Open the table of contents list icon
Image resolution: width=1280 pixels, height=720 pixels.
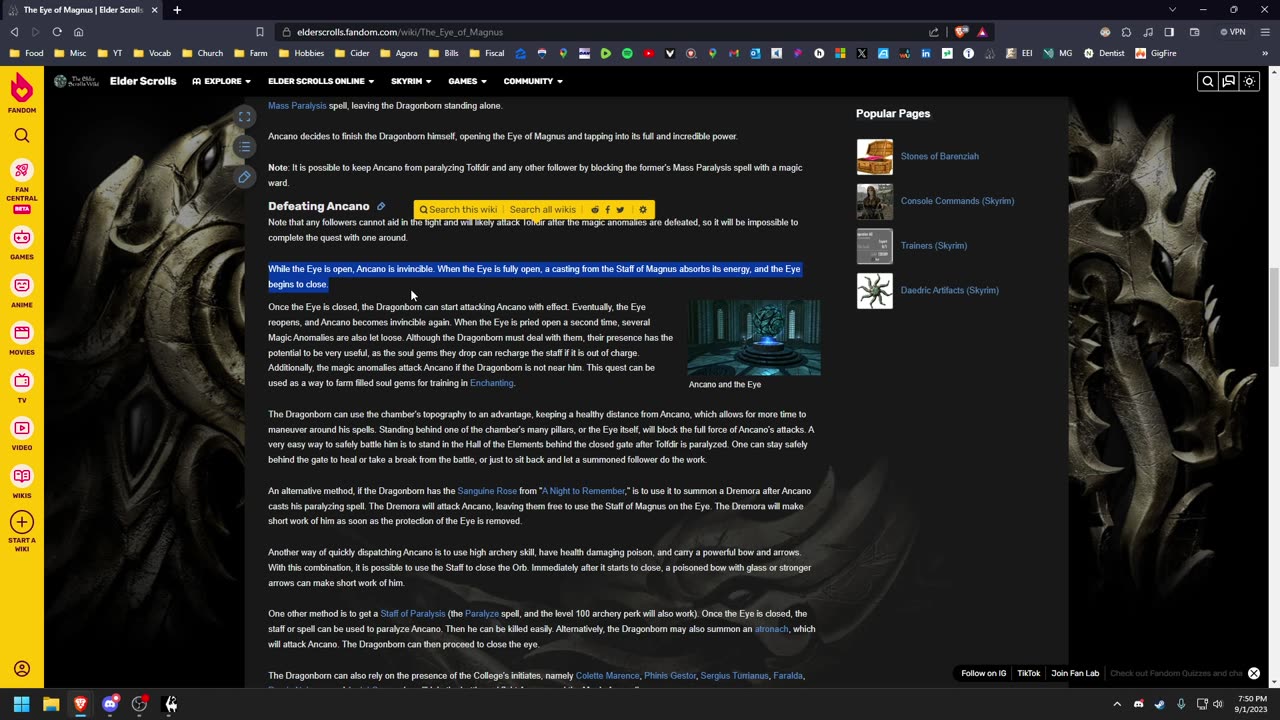[x=244, y=147]
